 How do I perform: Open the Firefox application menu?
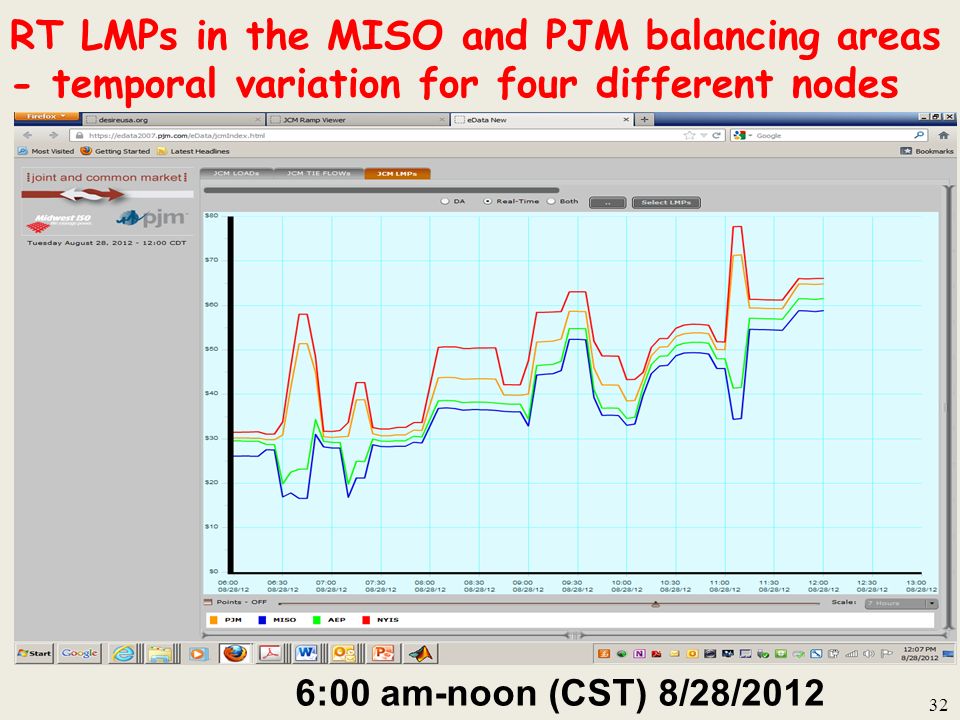[x=47, y=116]
